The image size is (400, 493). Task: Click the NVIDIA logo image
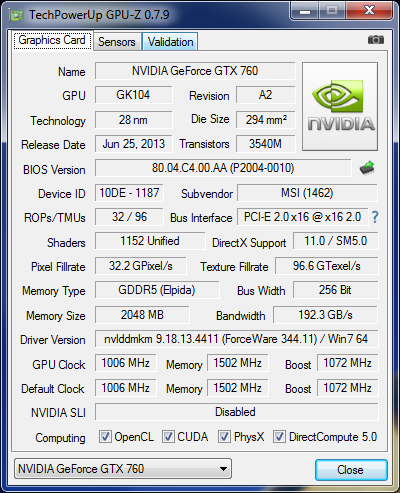click(340, 106)
